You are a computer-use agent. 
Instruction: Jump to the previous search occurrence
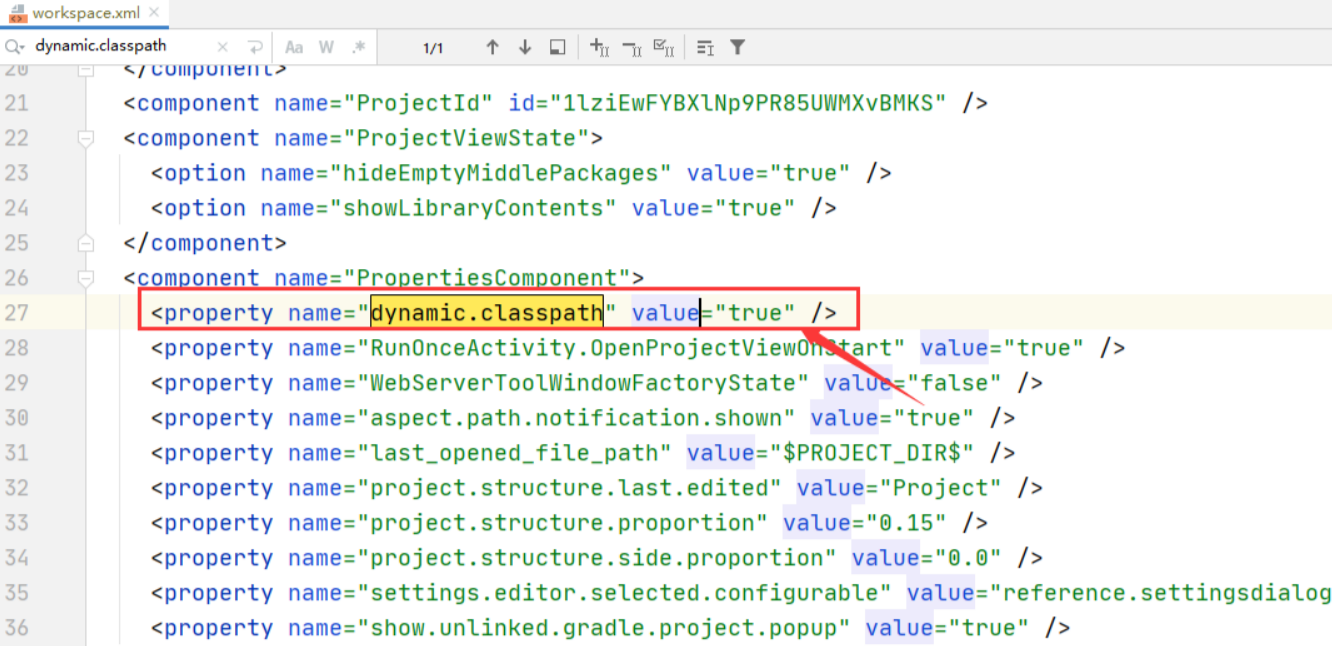pos(491,46)
